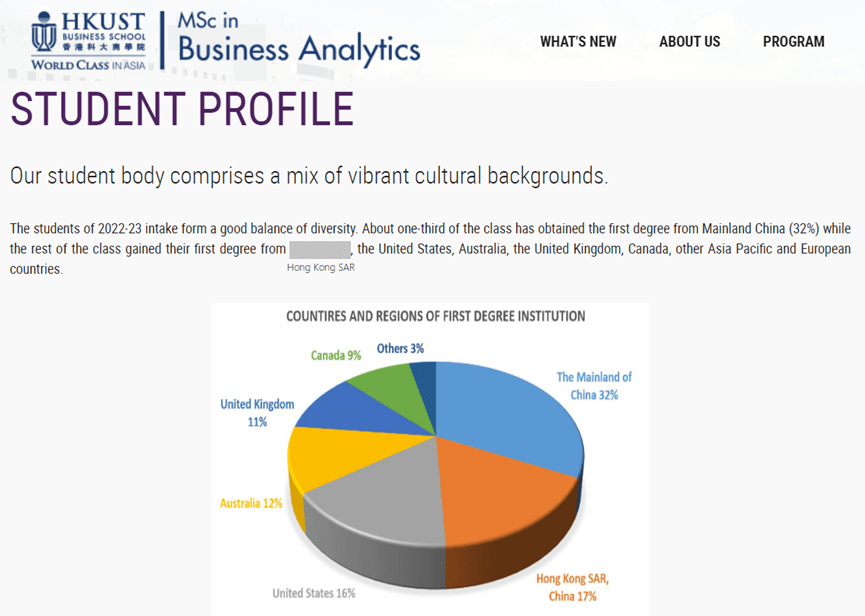Open the PROGRAM menu
Screen dimensions: 865x616
tap(793, 42)
